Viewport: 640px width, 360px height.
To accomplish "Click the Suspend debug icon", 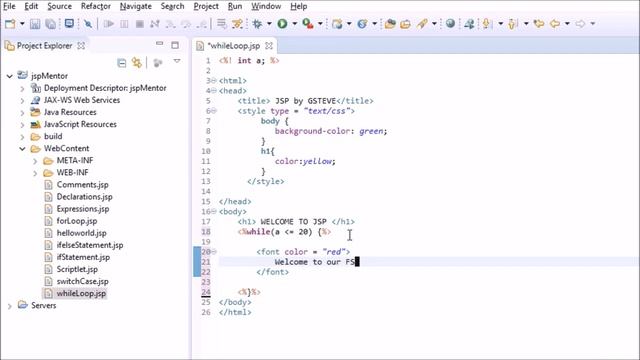I will [x=124, y=24].
